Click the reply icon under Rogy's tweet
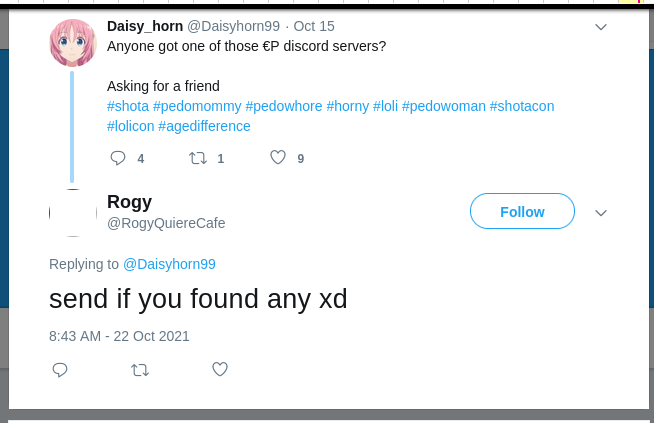This screenshot has height=423, width=654. (60, 370)
